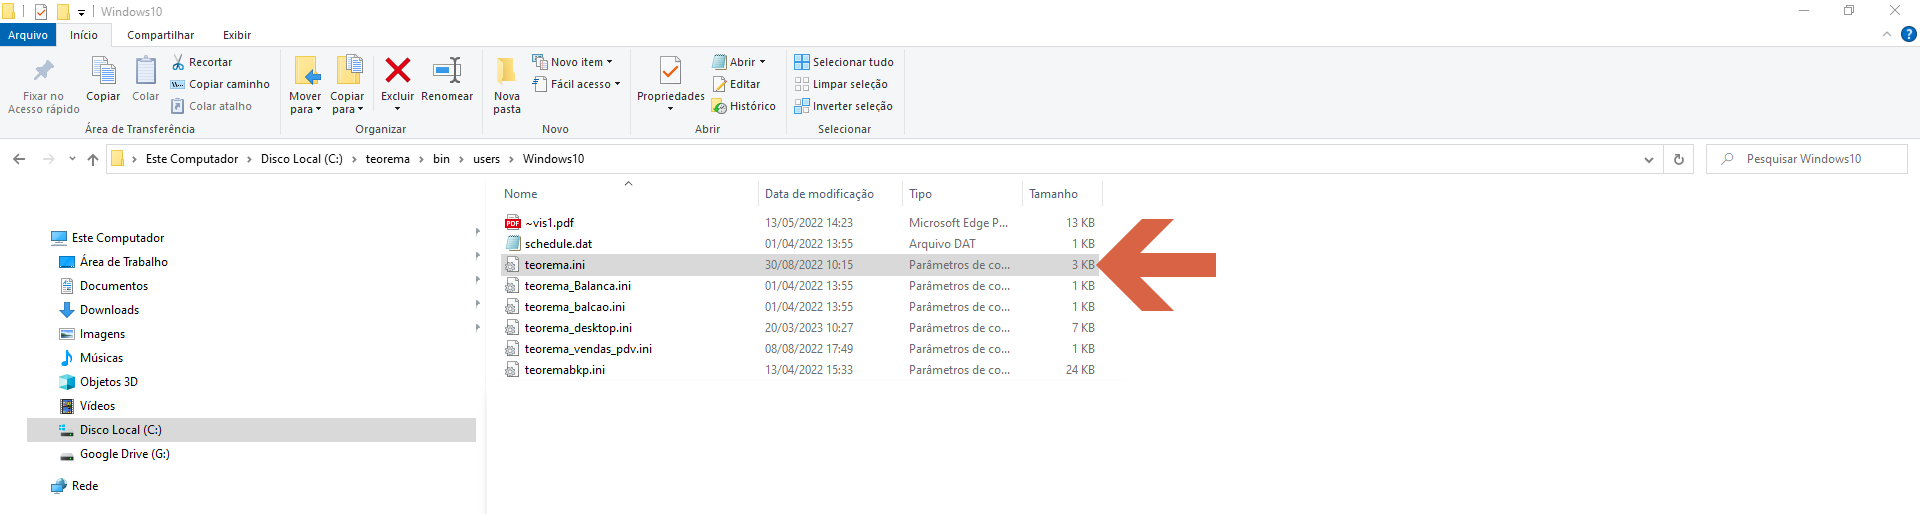The image size is (1920, 514).
Task: Click the Colar paste button
Action: coord(146,80)
